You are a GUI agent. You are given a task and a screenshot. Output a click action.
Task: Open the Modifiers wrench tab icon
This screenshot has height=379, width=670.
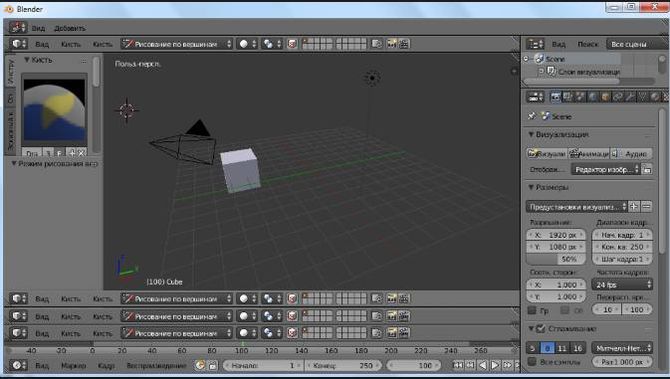[630, 97]
